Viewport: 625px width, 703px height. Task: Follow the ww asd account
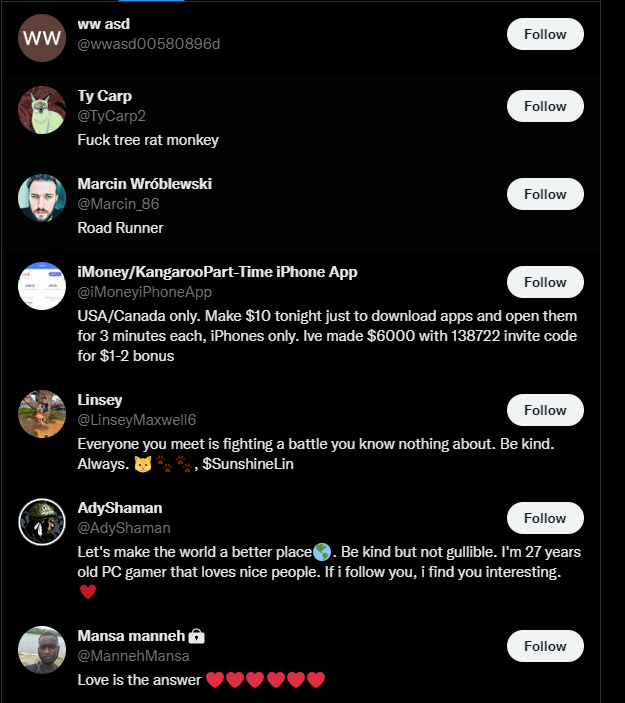(x=545, y=34)
